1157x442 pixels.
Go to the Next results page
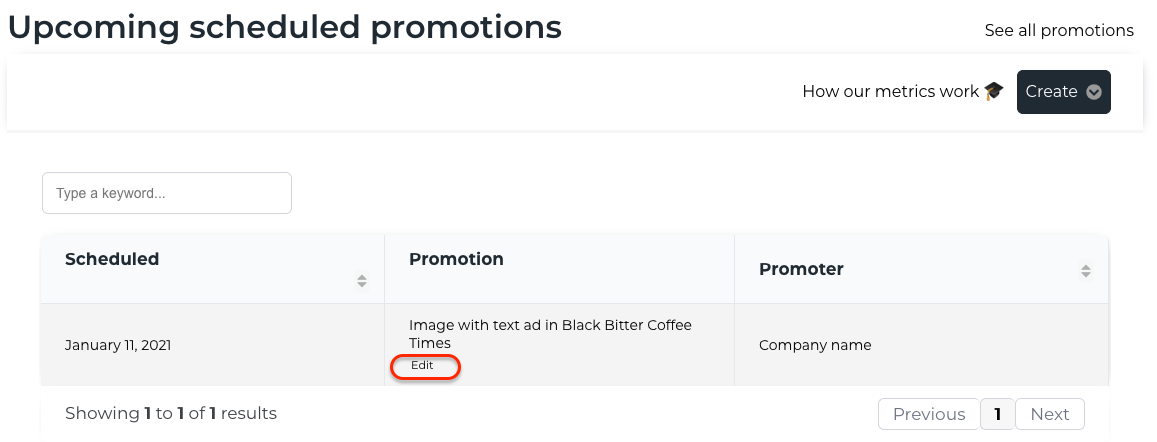point(1050,414)
